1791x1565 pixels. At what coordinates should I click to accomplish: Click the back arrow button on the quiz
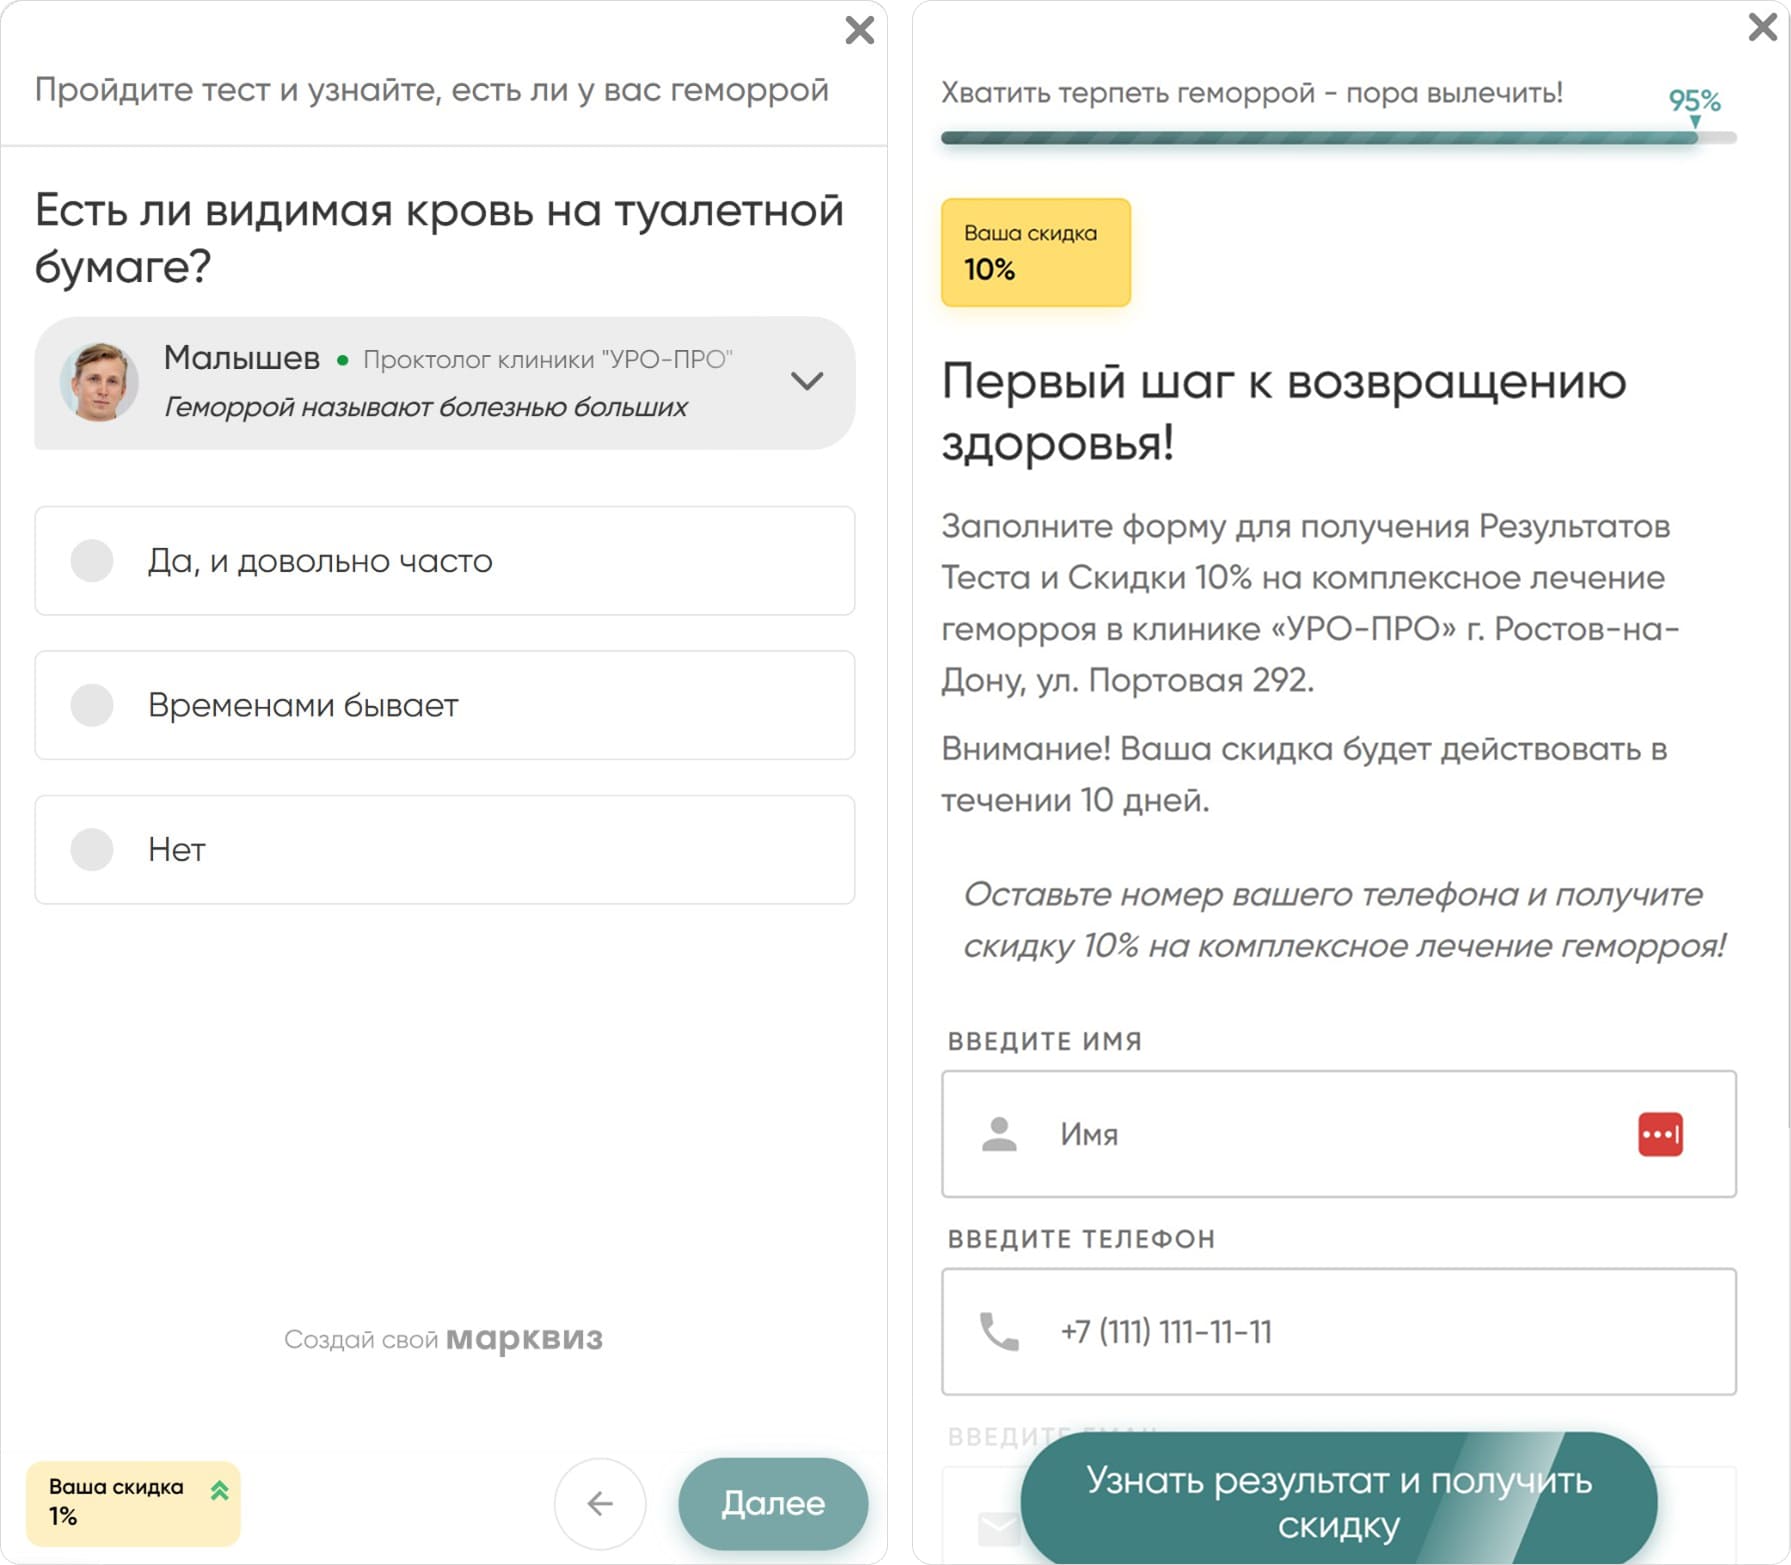click(x=600, y=1504)
